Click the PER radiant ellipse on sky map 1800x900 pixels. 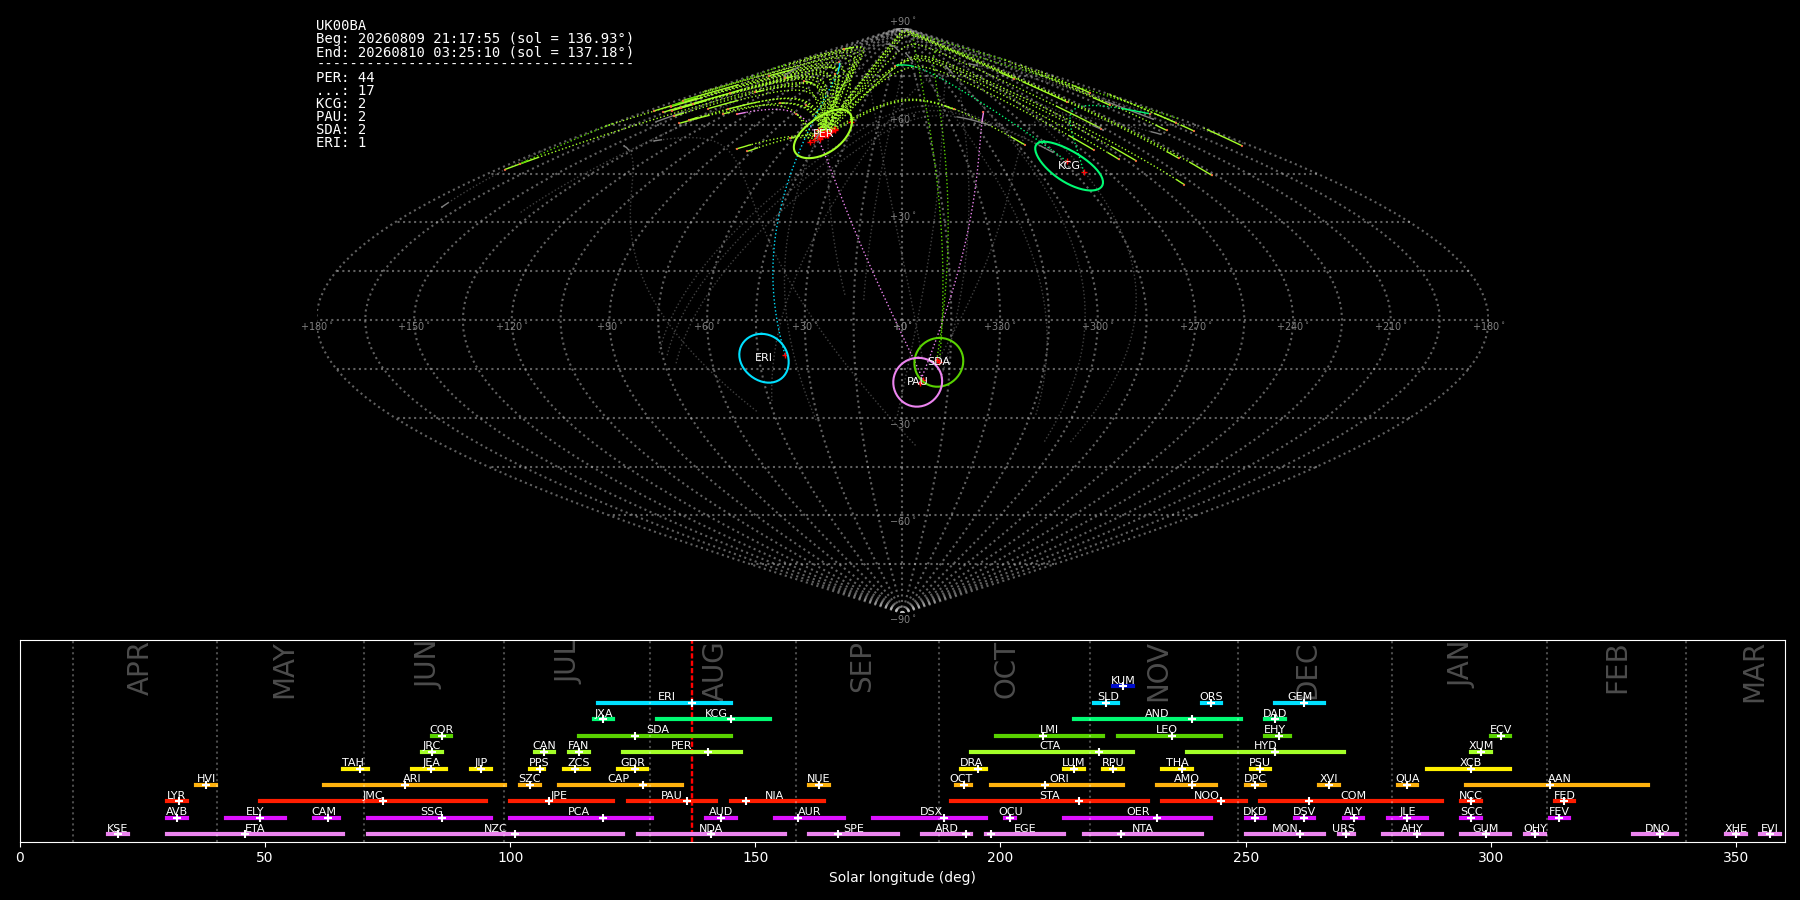point(823,133)
